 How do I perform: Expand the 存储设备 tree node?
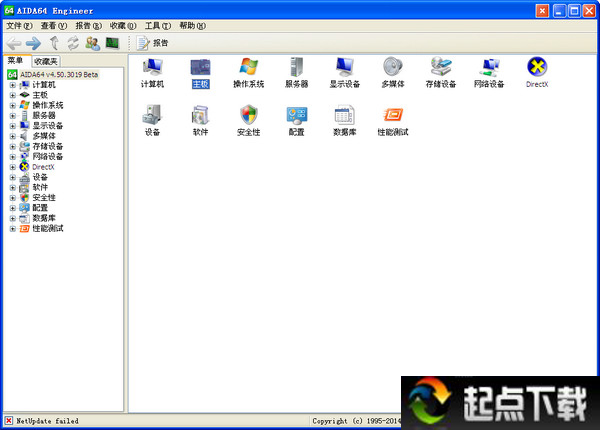pos(13,147)
